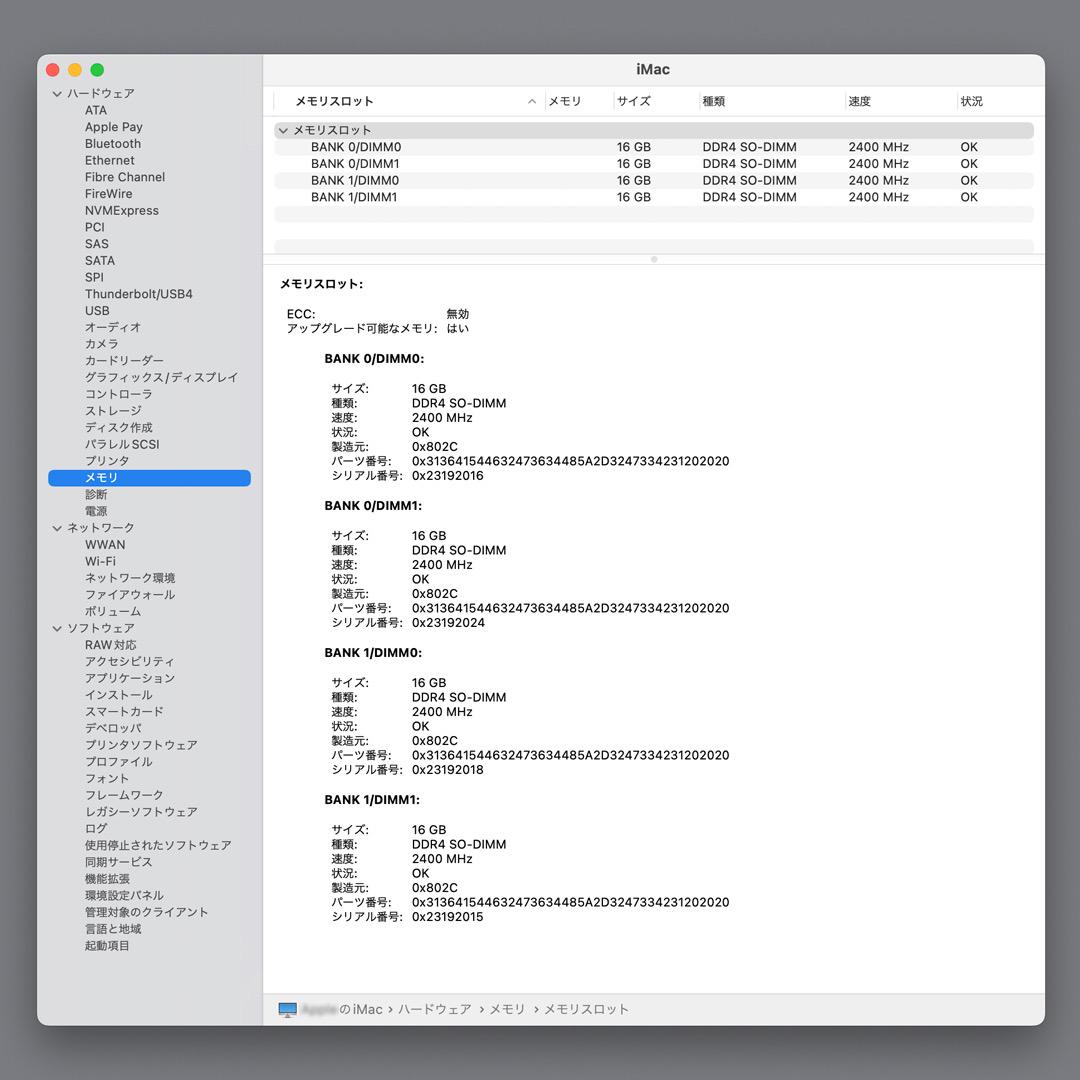Select SAS in the sidebar
1080x1080 pixels.
pos(96,244)
